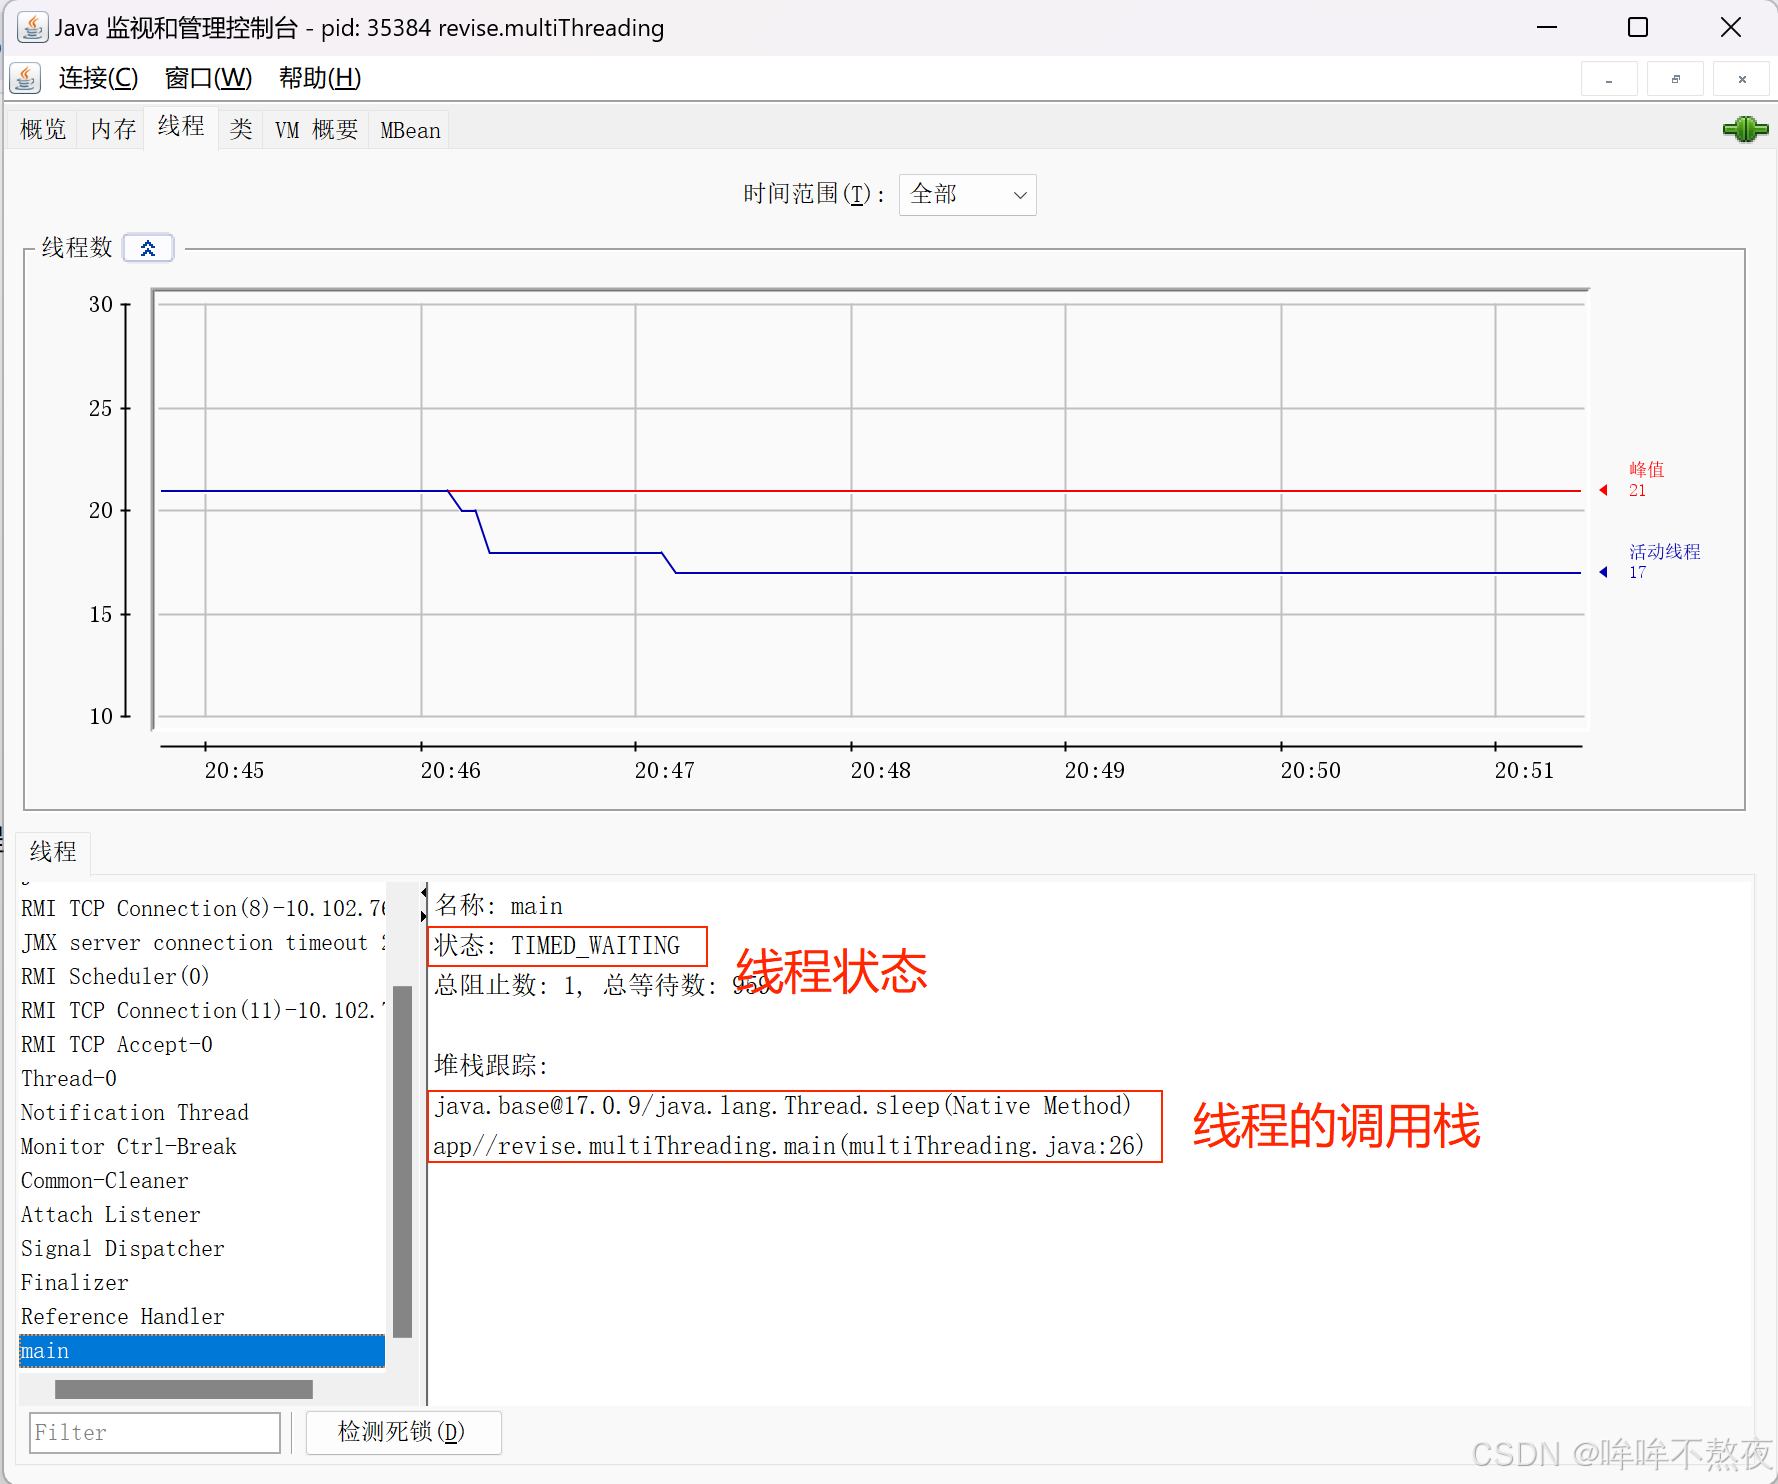1778x1484 pixels.
Task: Open the 时间范围 dropdown showing 全部
Action: coord(967,194)
